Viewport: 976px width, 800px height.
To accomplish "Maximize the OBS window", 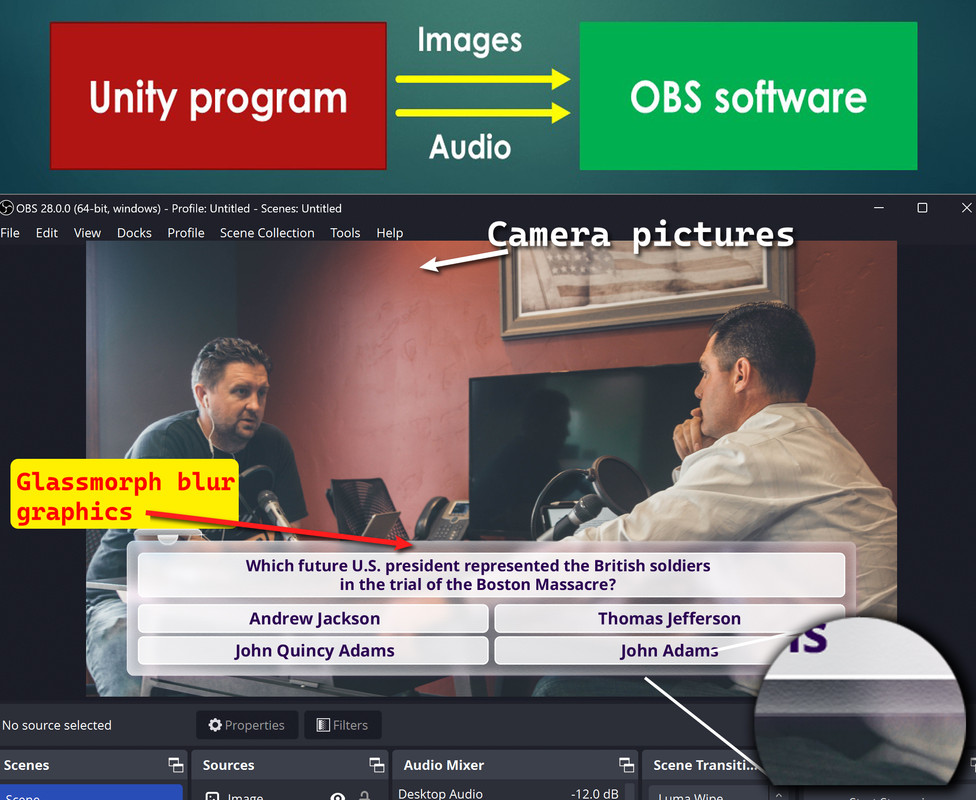I will (x=922, y=207).
